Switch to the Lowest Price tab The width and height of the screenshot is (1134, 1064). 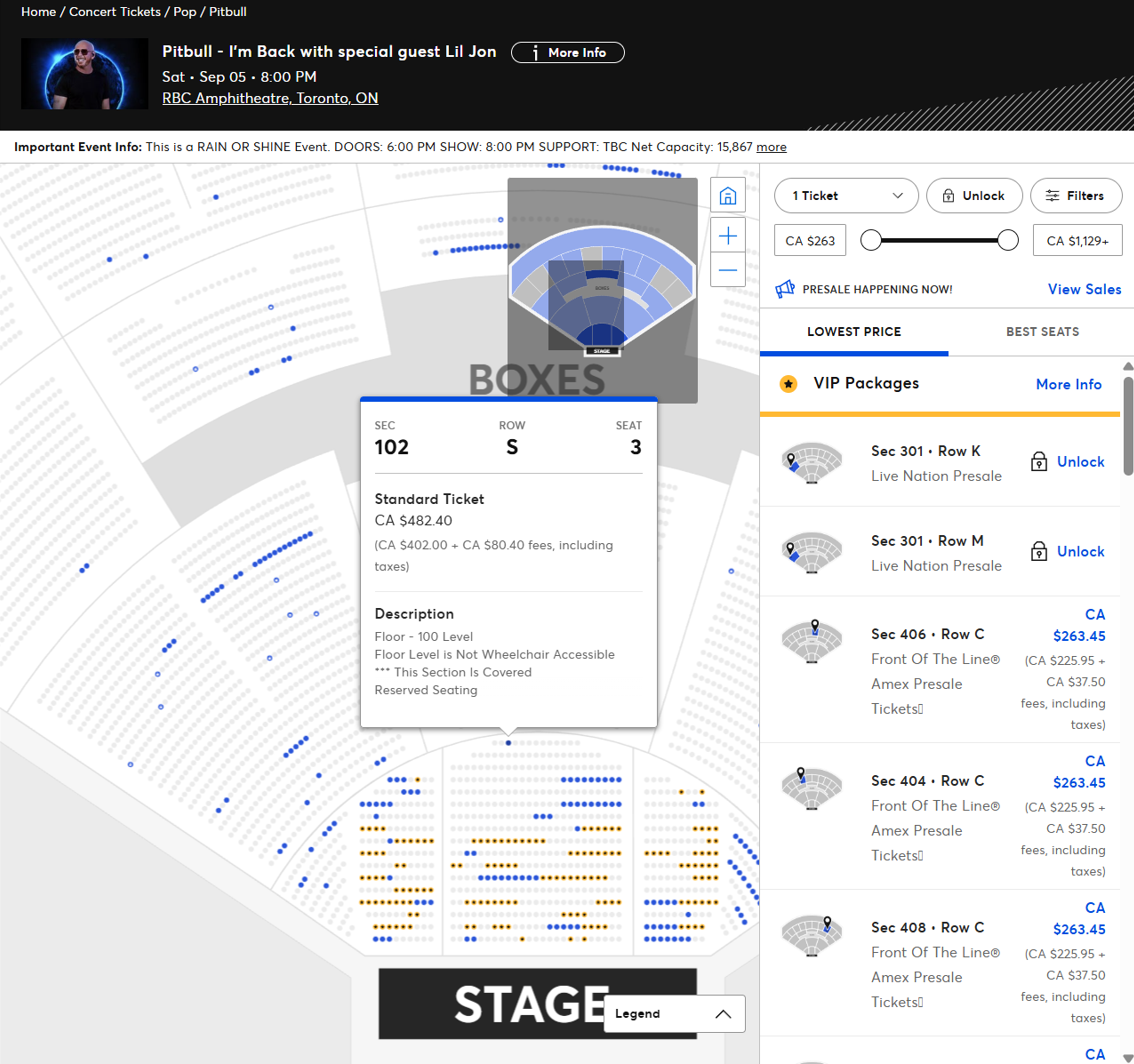click(x=854, y=332)
